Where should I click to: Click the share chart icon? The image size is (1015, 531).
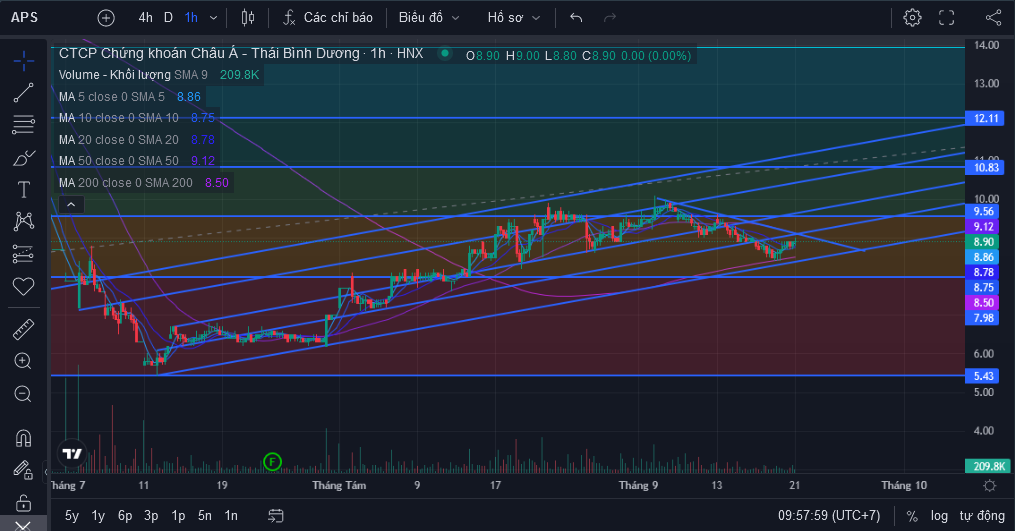click(x=993, y=17)
